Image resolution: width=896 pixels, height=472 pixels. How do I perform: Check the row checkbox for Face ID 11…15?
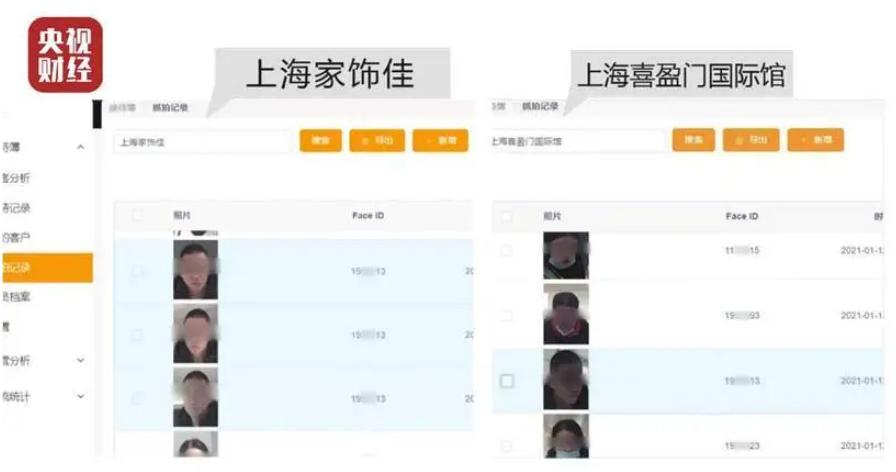[506, 250]
